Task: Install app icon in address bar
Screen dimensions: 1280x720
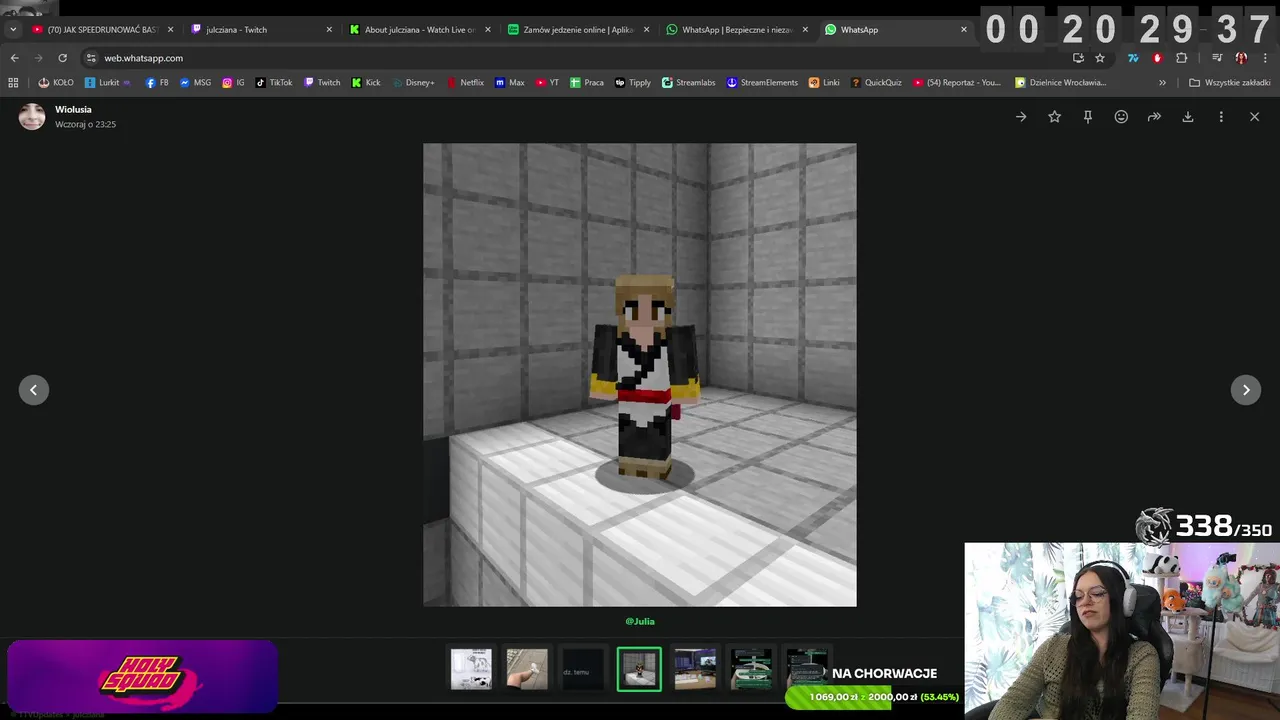Action: click(x=1078, y=58)
